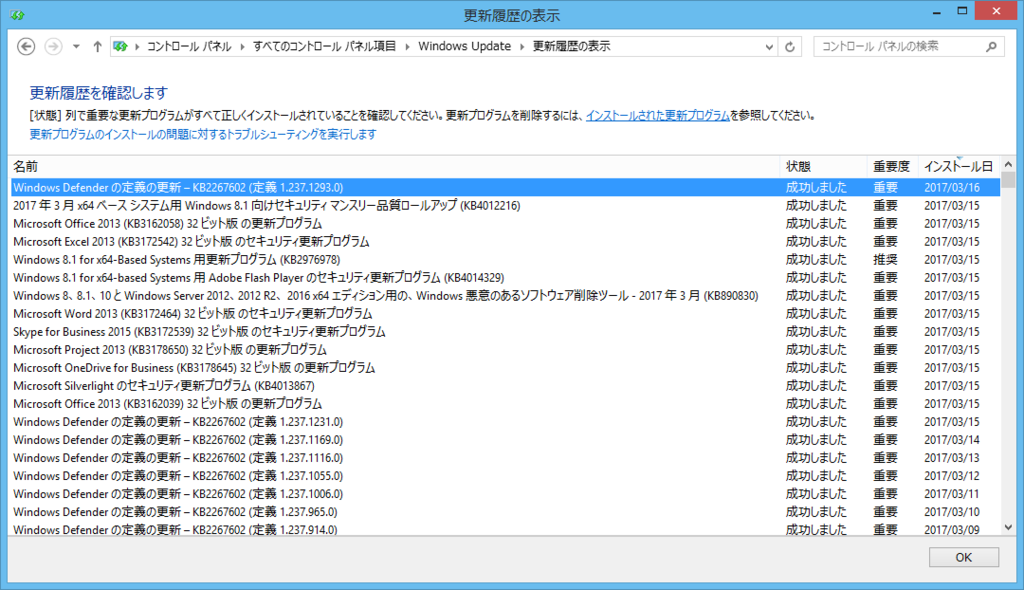
Task: Click 推奨 importance cell for KB2976978
Action: pyautogui.click(x=886, y=259)
